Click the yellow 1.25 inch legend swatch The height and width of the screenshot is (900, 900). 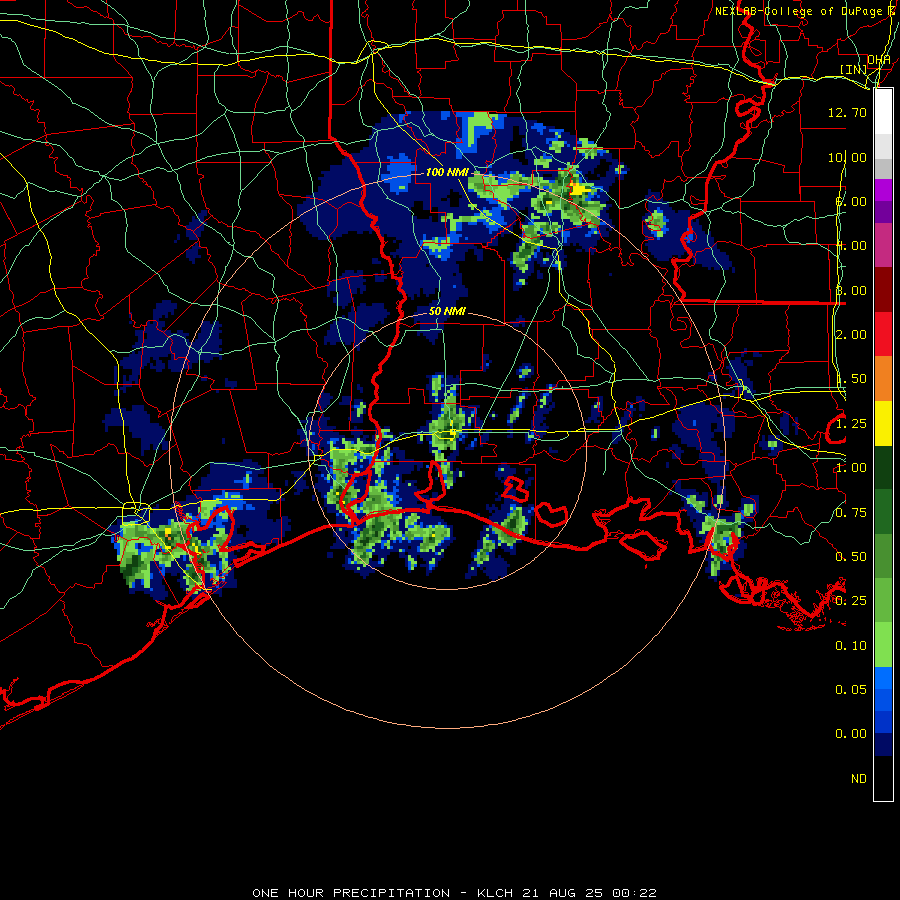883,423
